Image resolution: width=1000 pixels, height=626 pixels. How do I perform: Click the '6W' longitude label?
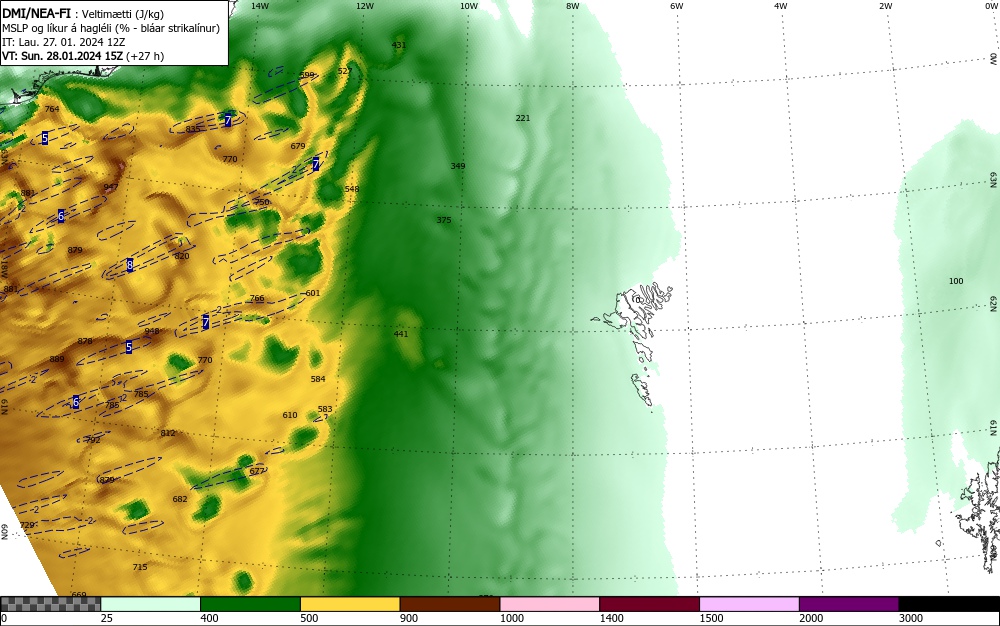(677, 6)
